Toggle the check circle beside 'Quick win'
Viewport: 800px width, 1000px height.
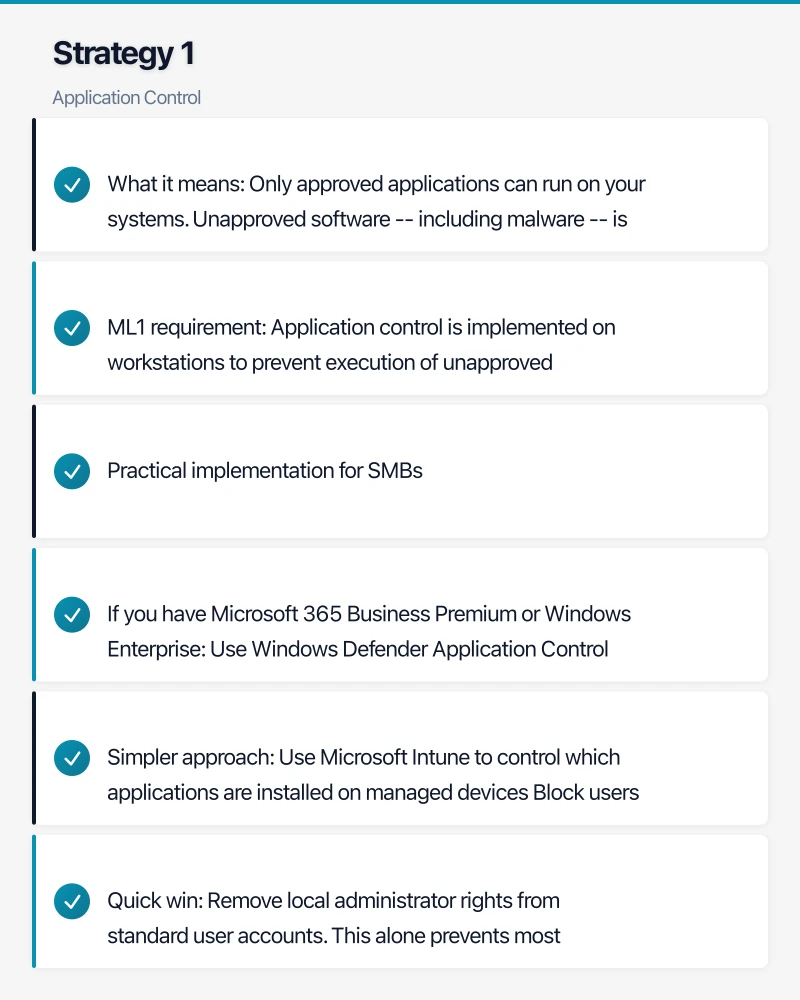click(x=71, y=901)
